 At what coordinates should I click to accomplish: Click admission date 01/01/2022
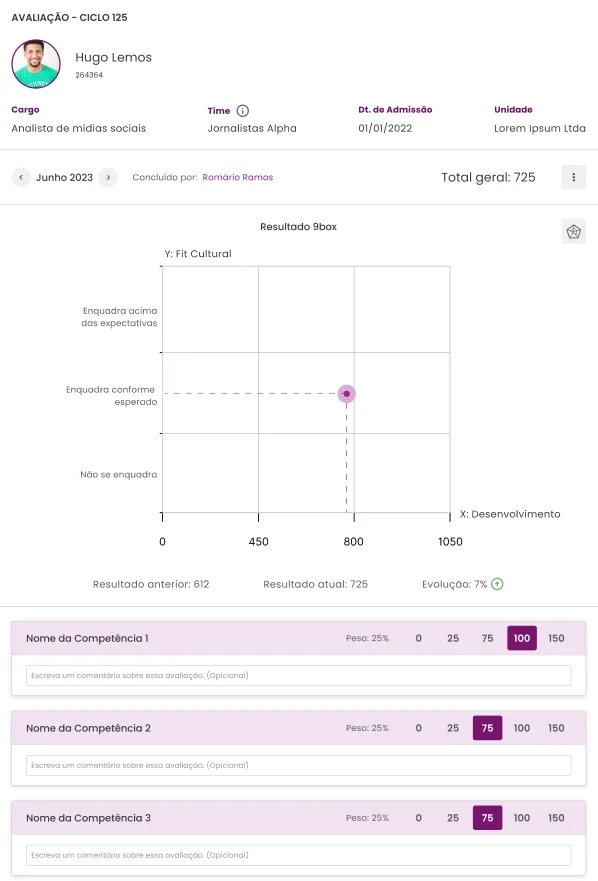coord(385,128)
